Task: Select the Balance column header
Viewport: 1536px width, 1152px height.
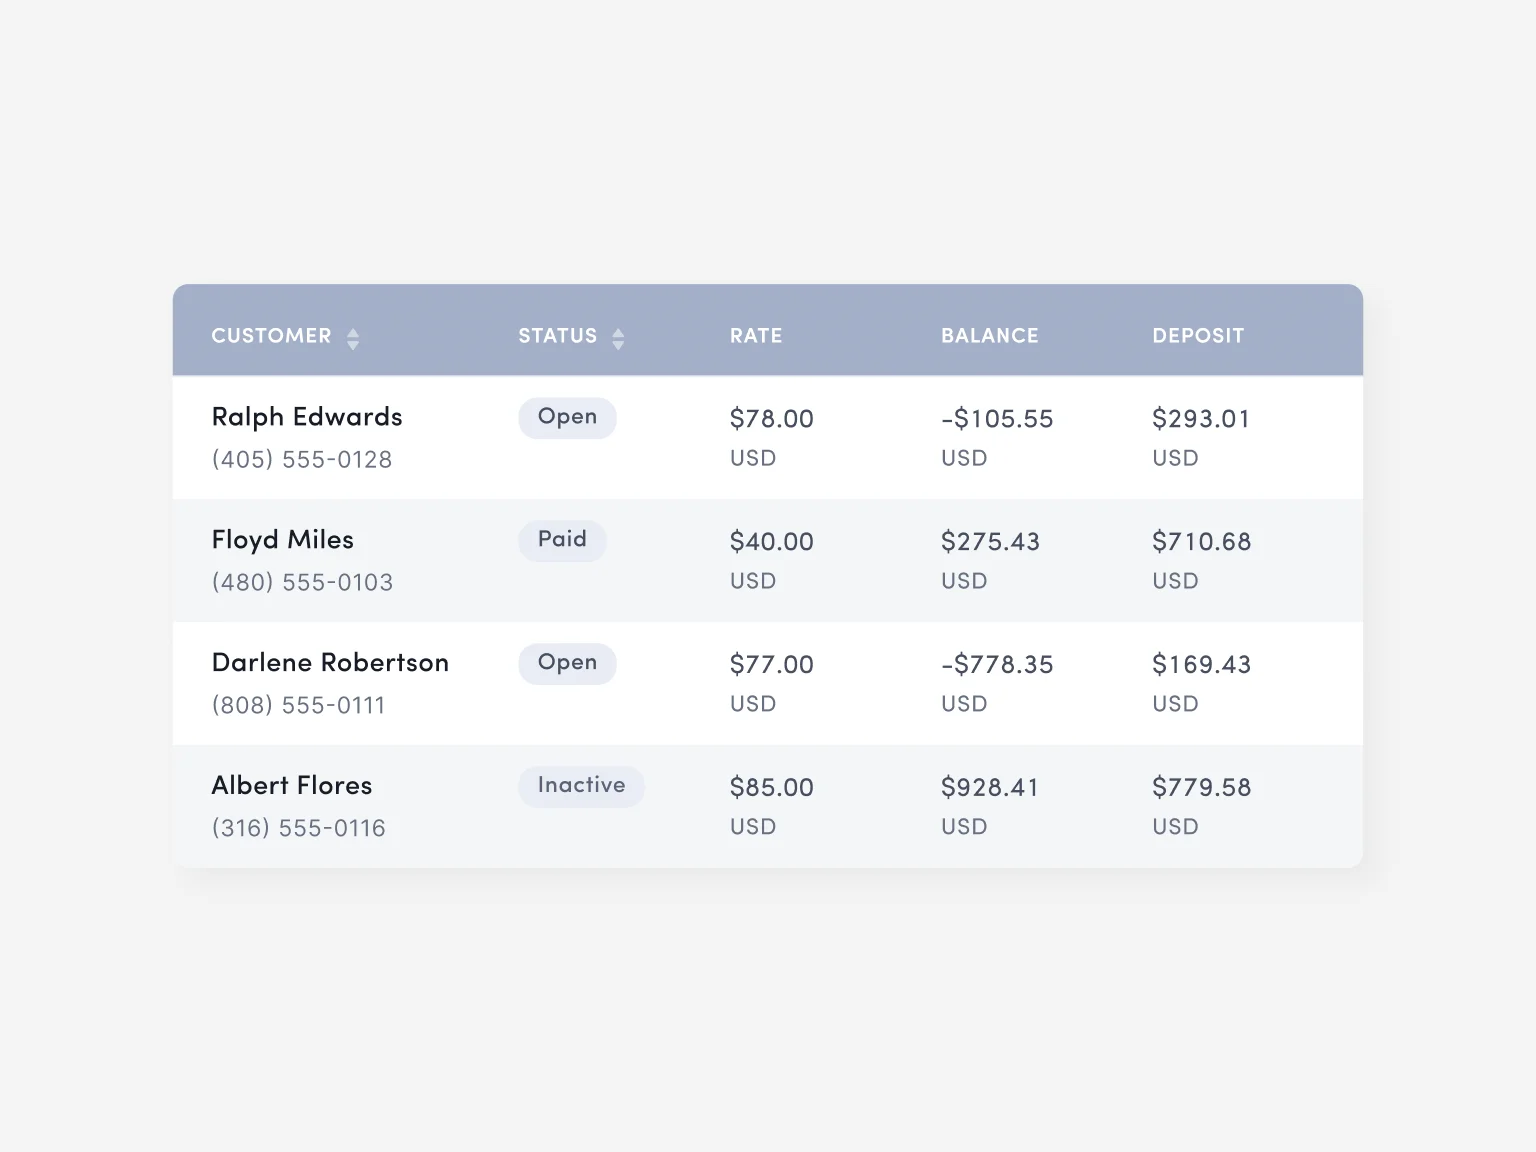Action: (989, 336)
